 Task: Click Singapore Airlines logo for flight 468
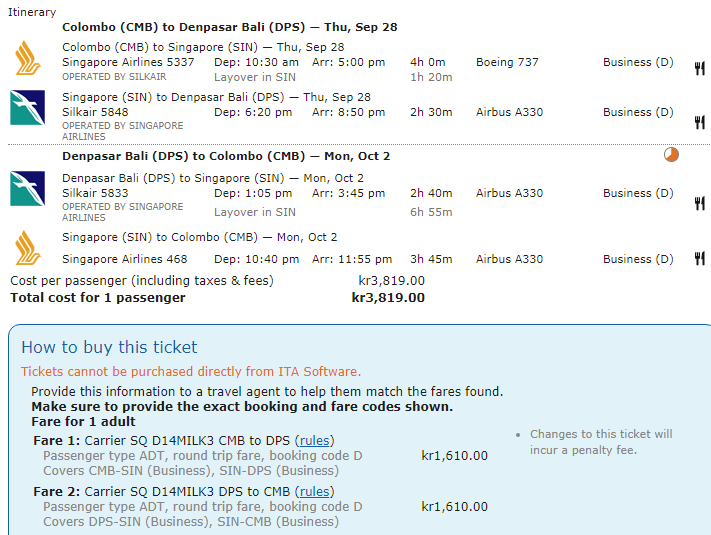(28, 248)
